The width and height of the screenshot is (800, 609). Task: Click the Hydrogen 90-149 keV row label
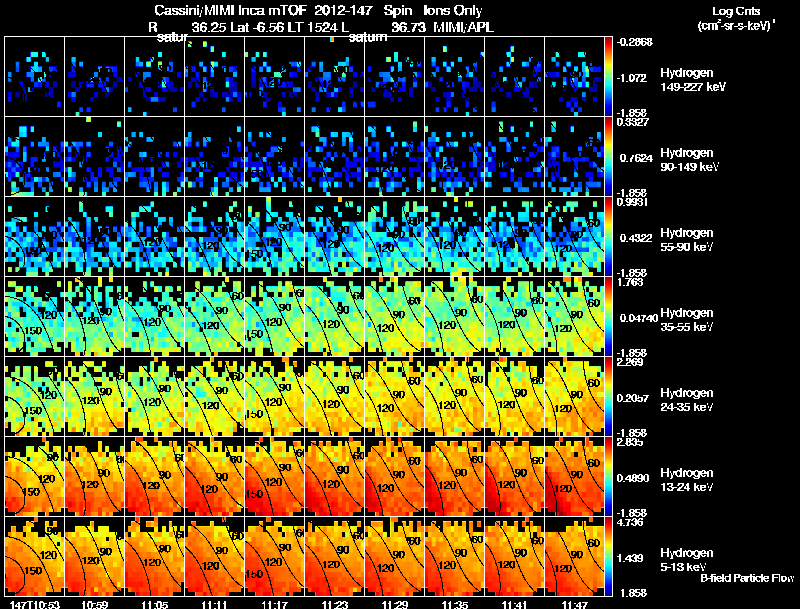click(x=689, y=160)
